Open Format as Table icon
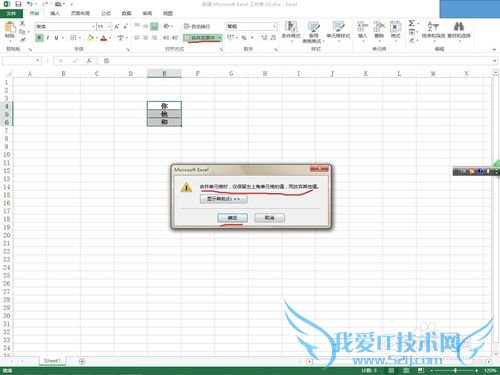This screenshot has height=375, width=500. point(313,27)
